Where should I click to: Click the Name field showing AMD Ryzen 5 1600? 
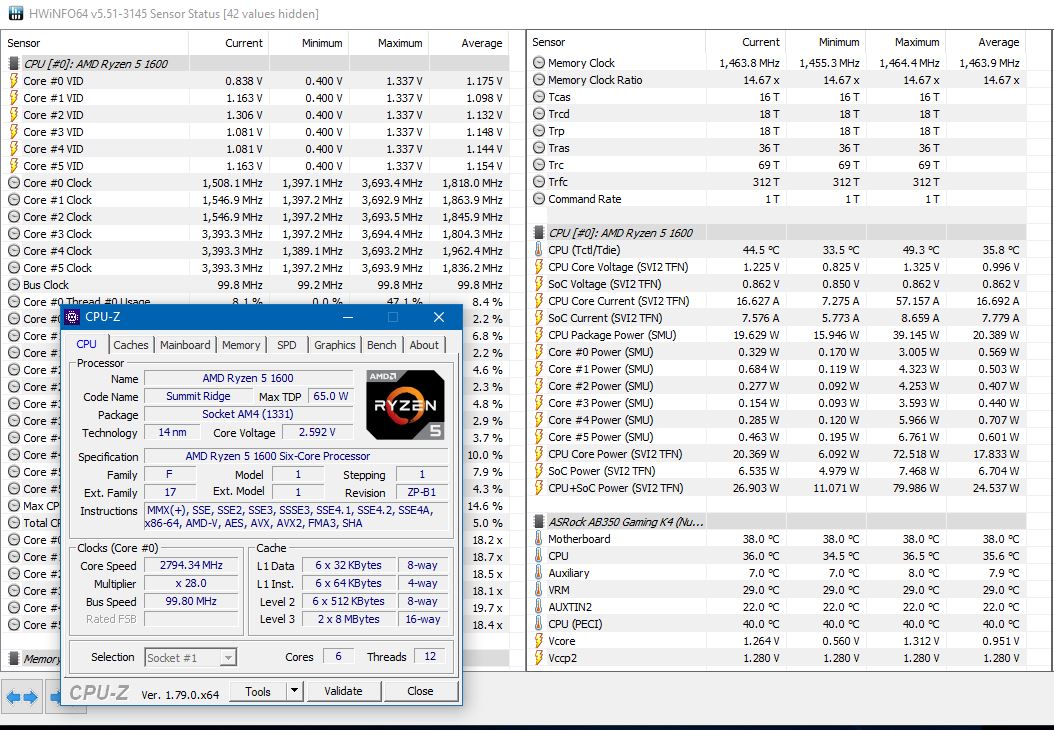click(248, 378)
